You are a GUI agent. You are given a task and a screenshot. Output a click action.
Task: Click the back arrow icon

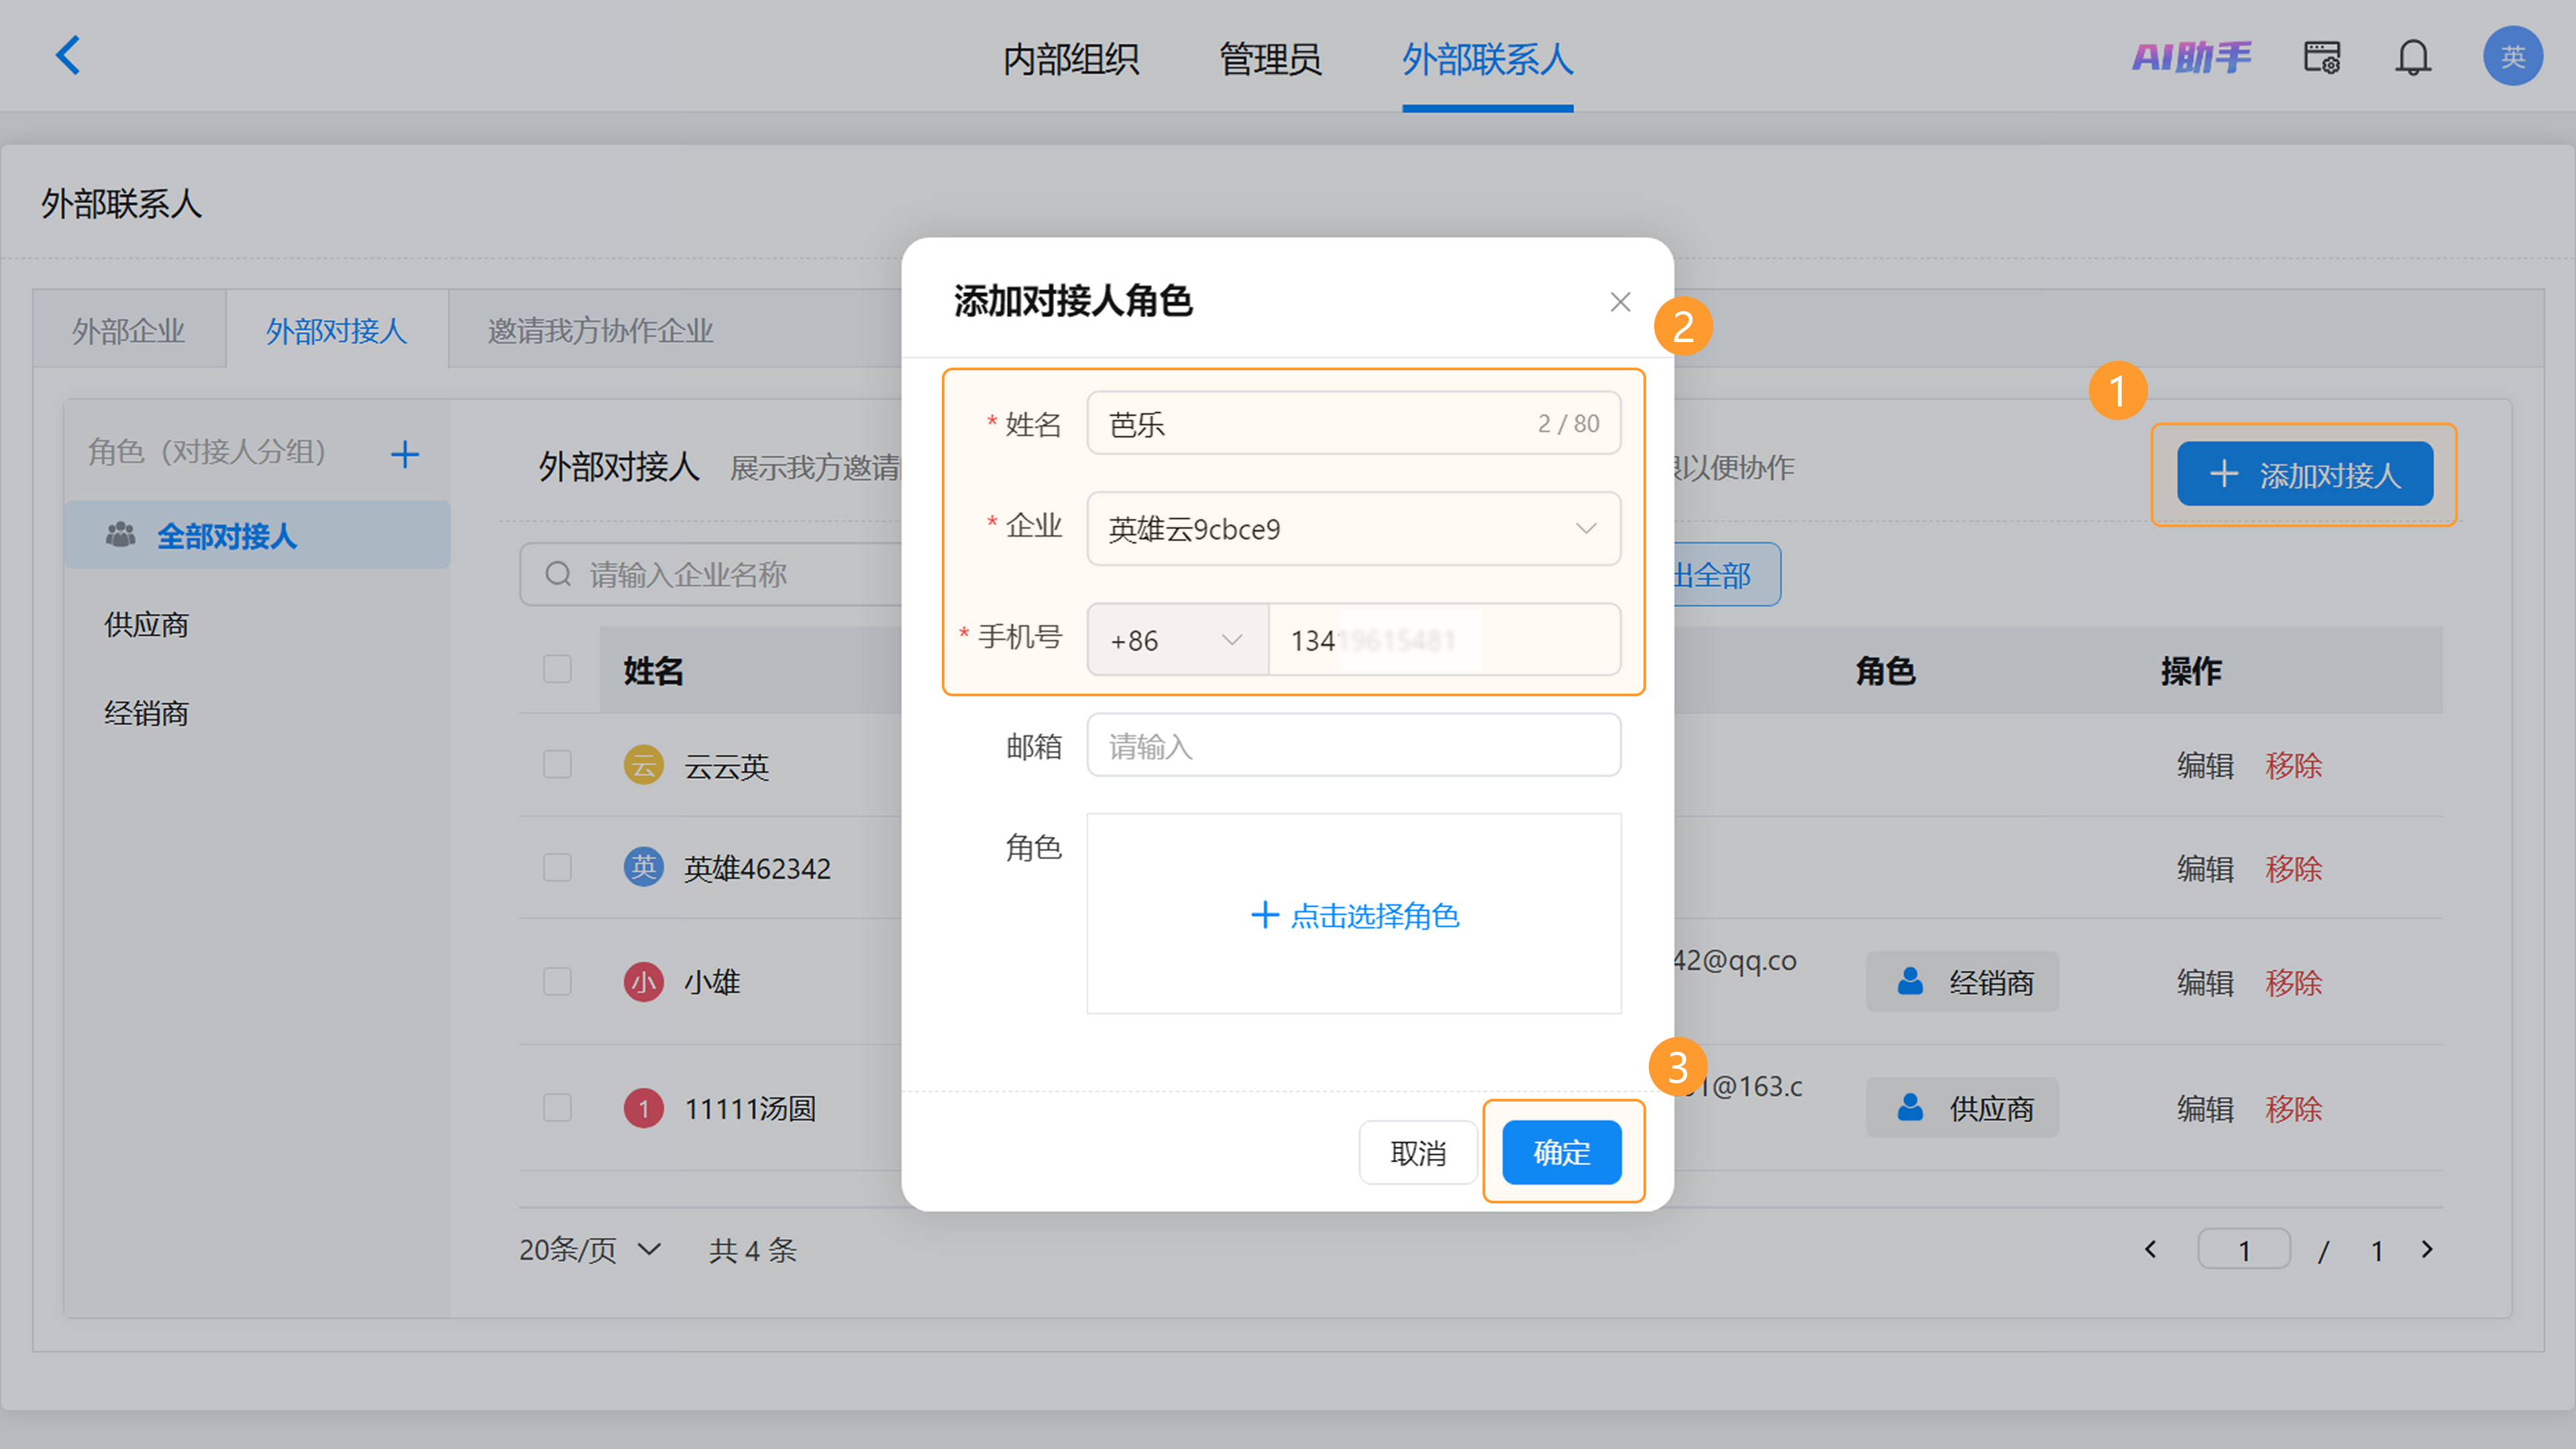pyautogui.click(x=68, y=56)
